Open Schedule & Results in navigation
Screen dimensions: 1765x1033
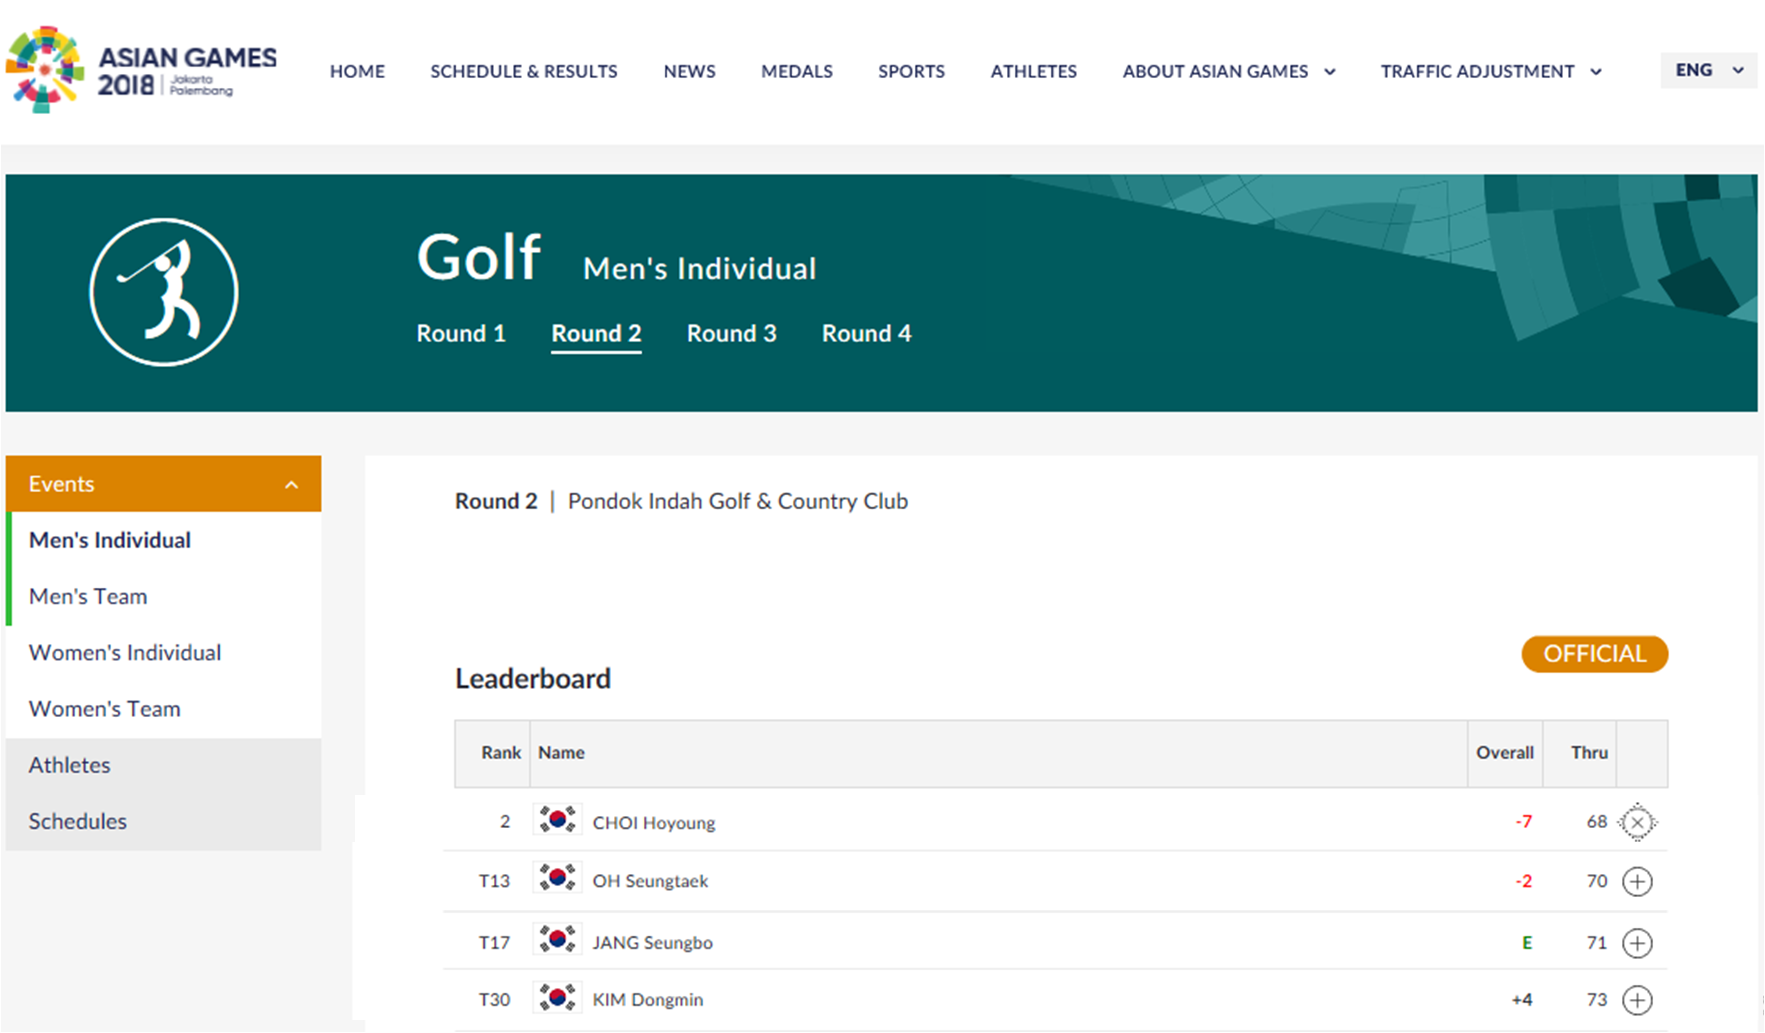pyautogui.click(x=523, y=71)
